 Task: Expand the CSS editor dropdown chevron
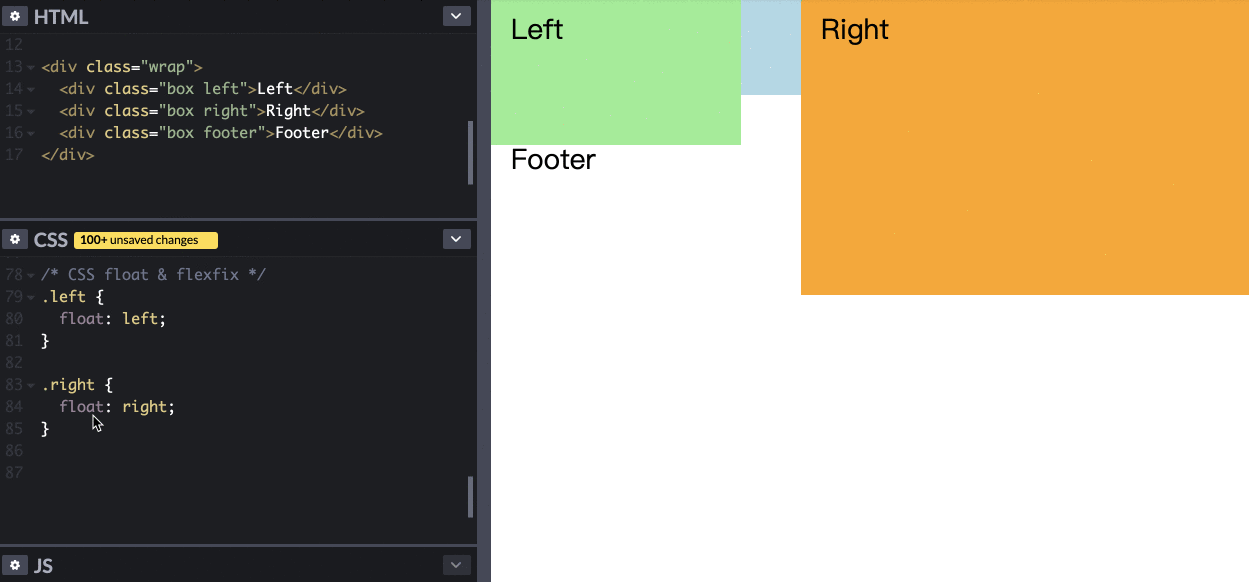[x=456, y=239]
